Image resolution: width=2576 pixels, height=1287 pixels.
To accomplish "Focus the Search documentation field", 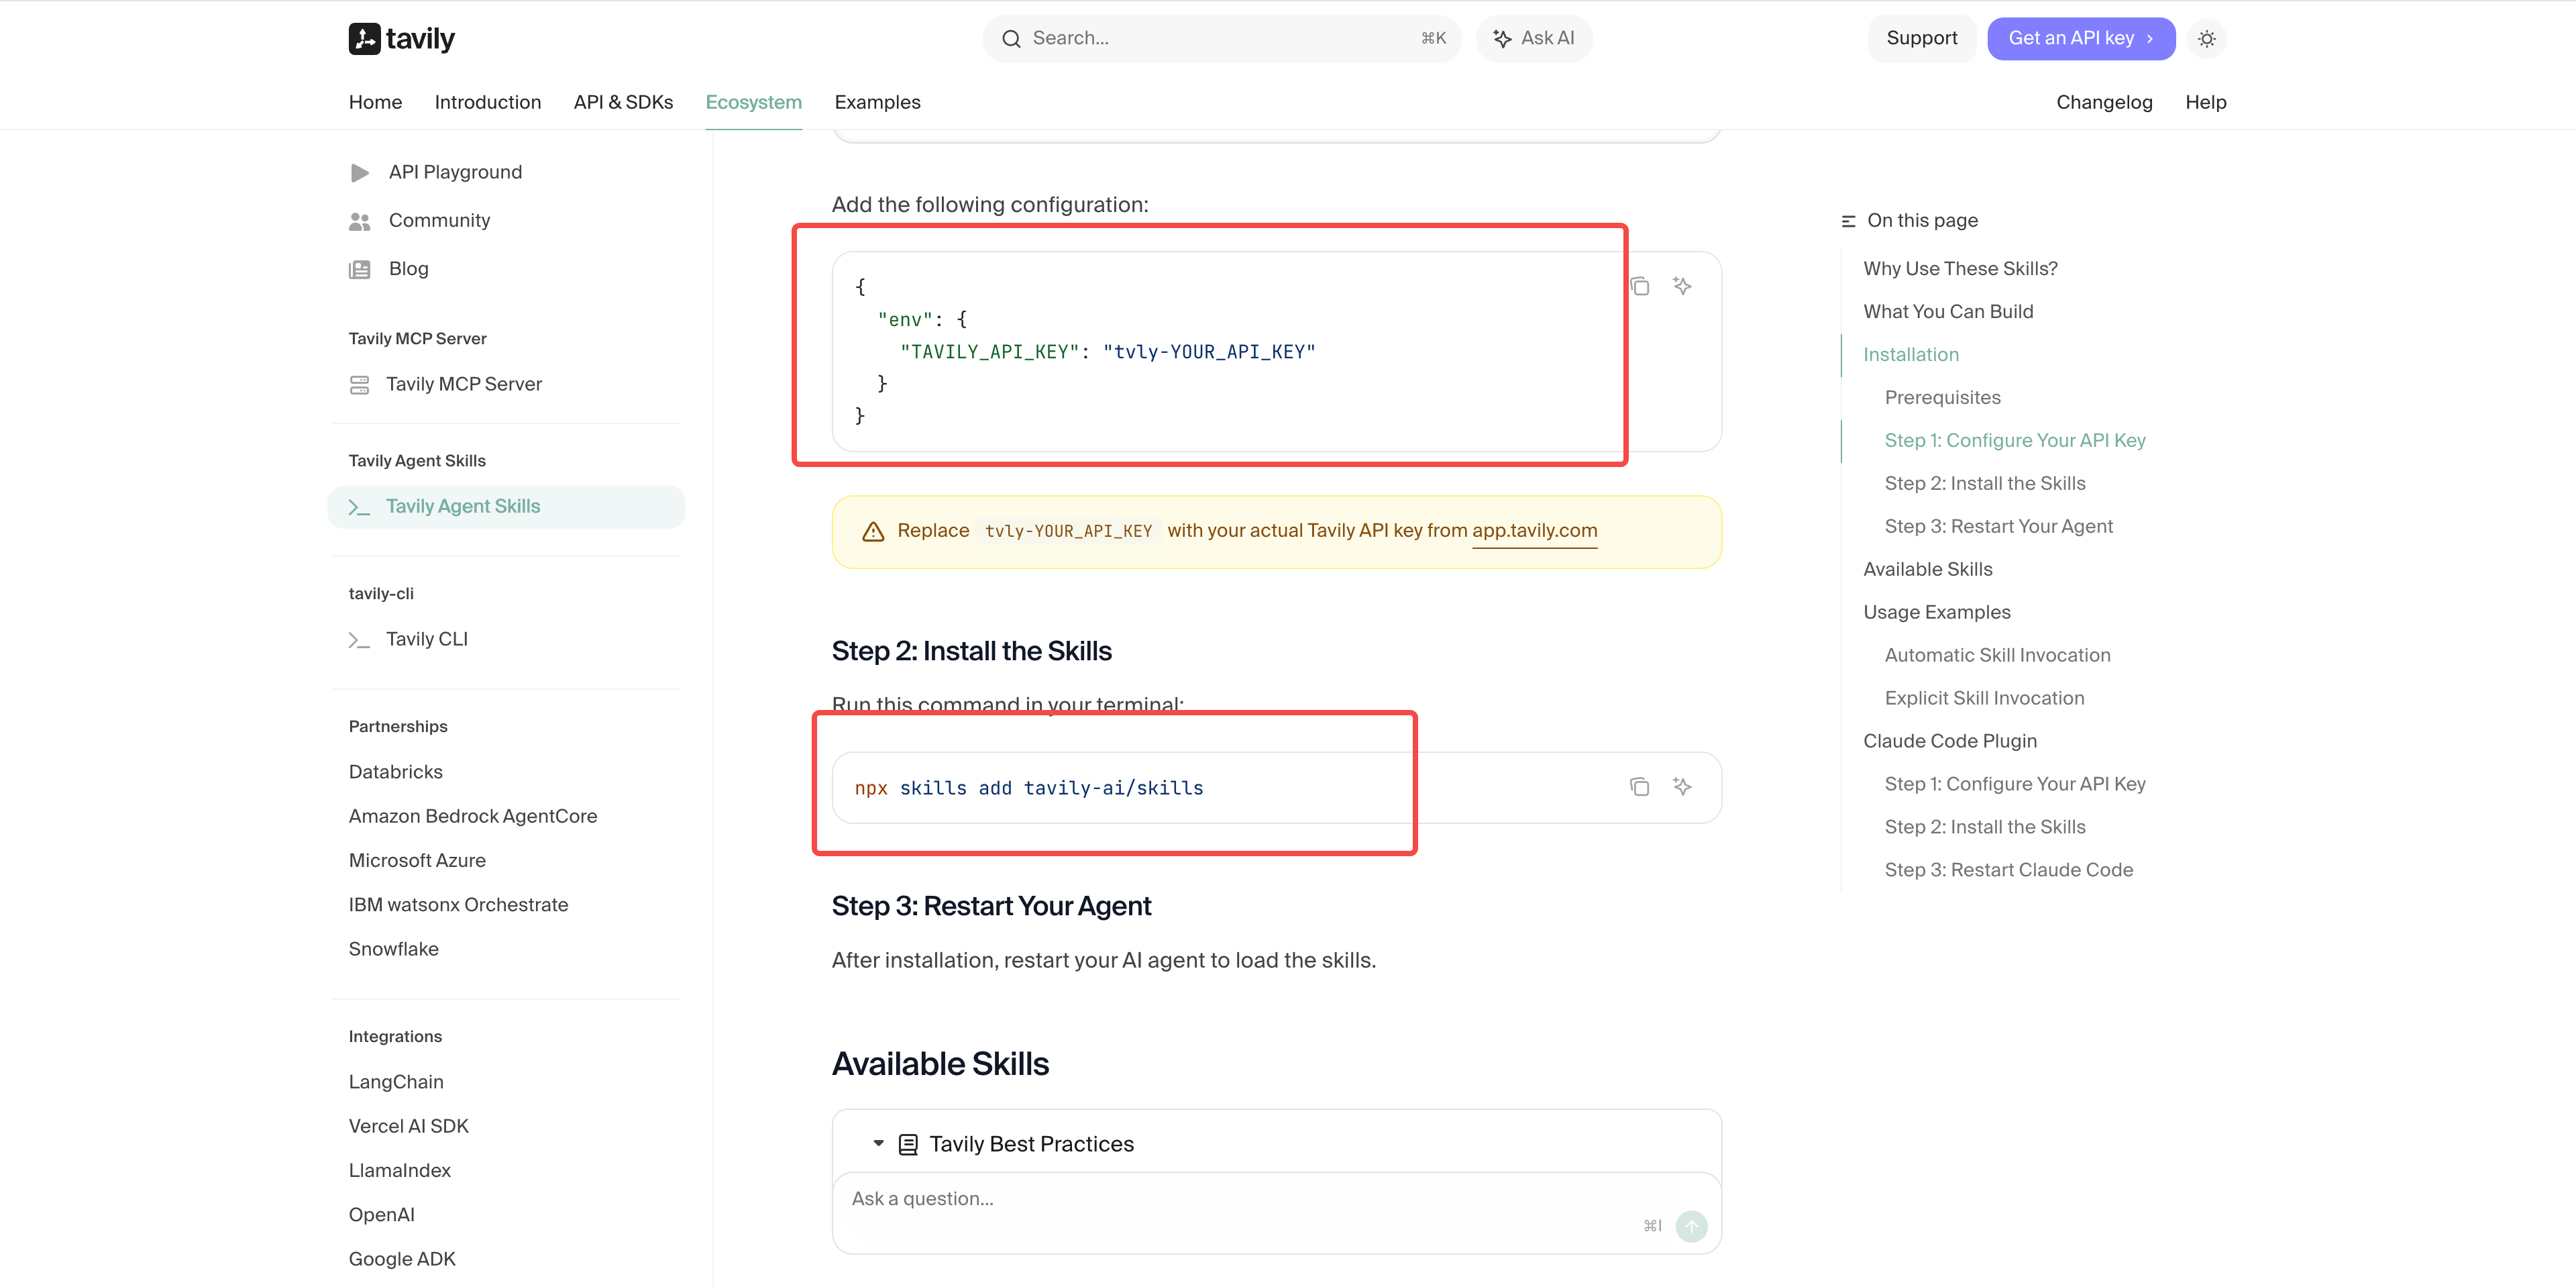I will click(x=1220, y=39).
